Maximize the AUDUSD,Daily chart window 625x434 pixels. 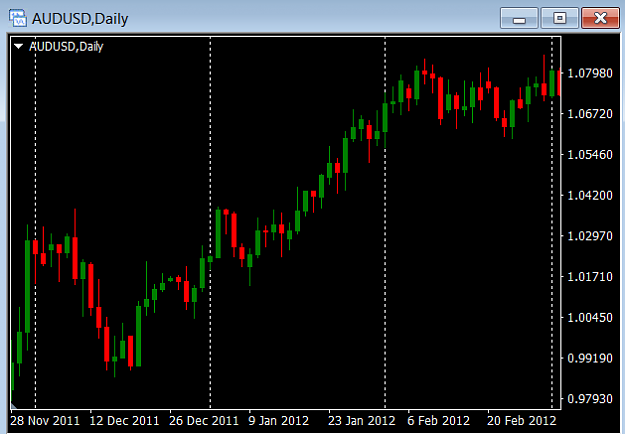(x=560, y=18)
